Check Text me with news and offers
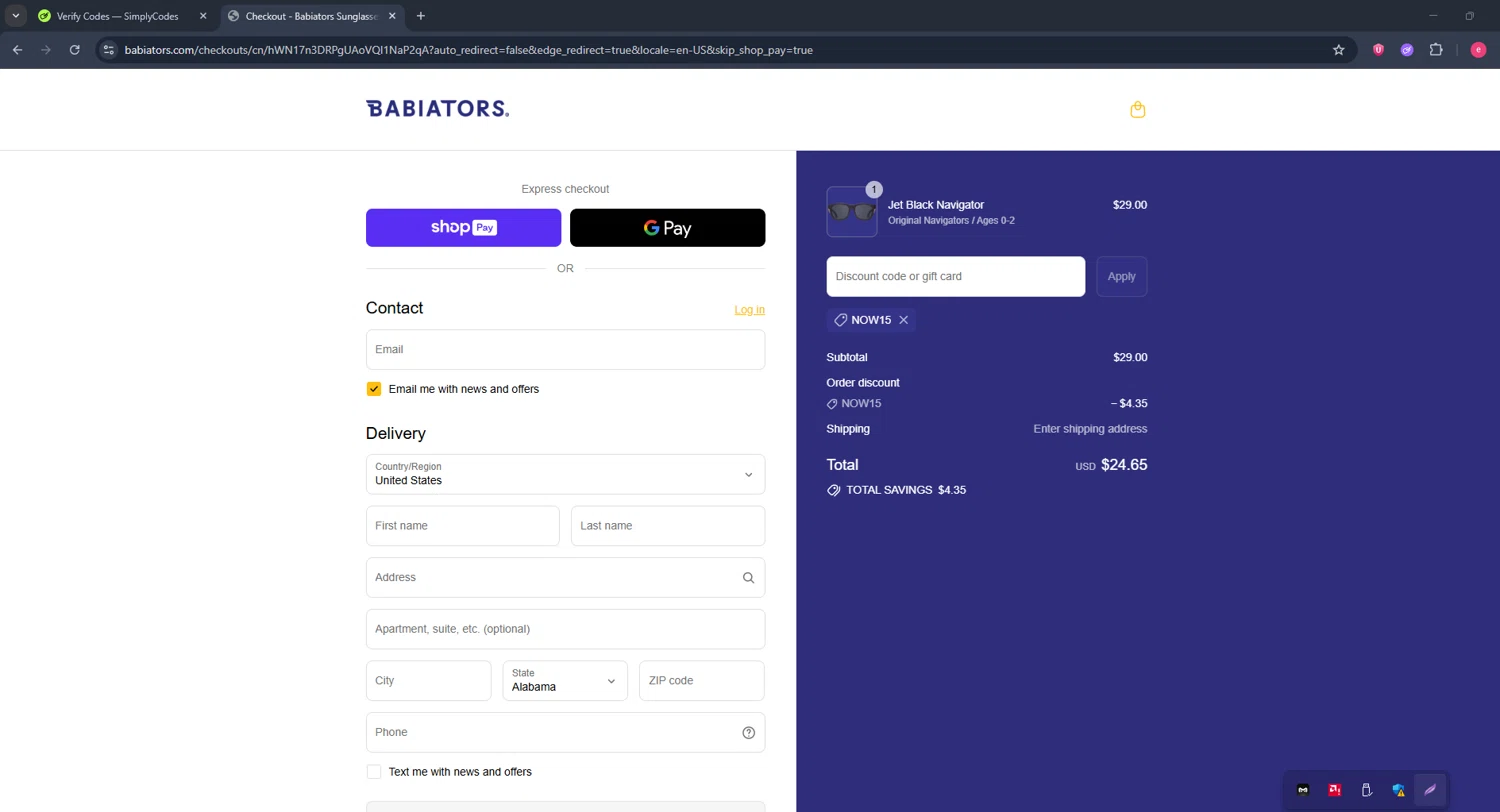Viewport: 1500px width, 812px height. pyautogui.click(x=374, y=772)
